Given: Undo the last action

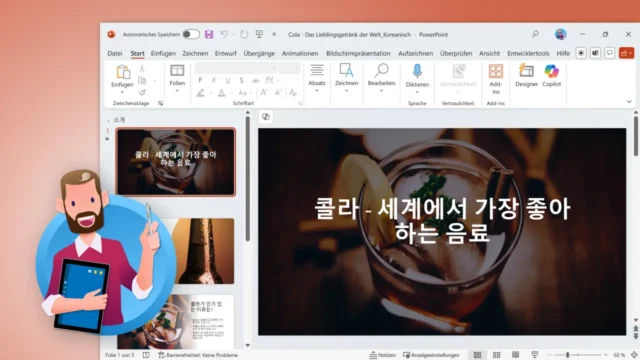Looking at the screenshot, I should [224, 34].
